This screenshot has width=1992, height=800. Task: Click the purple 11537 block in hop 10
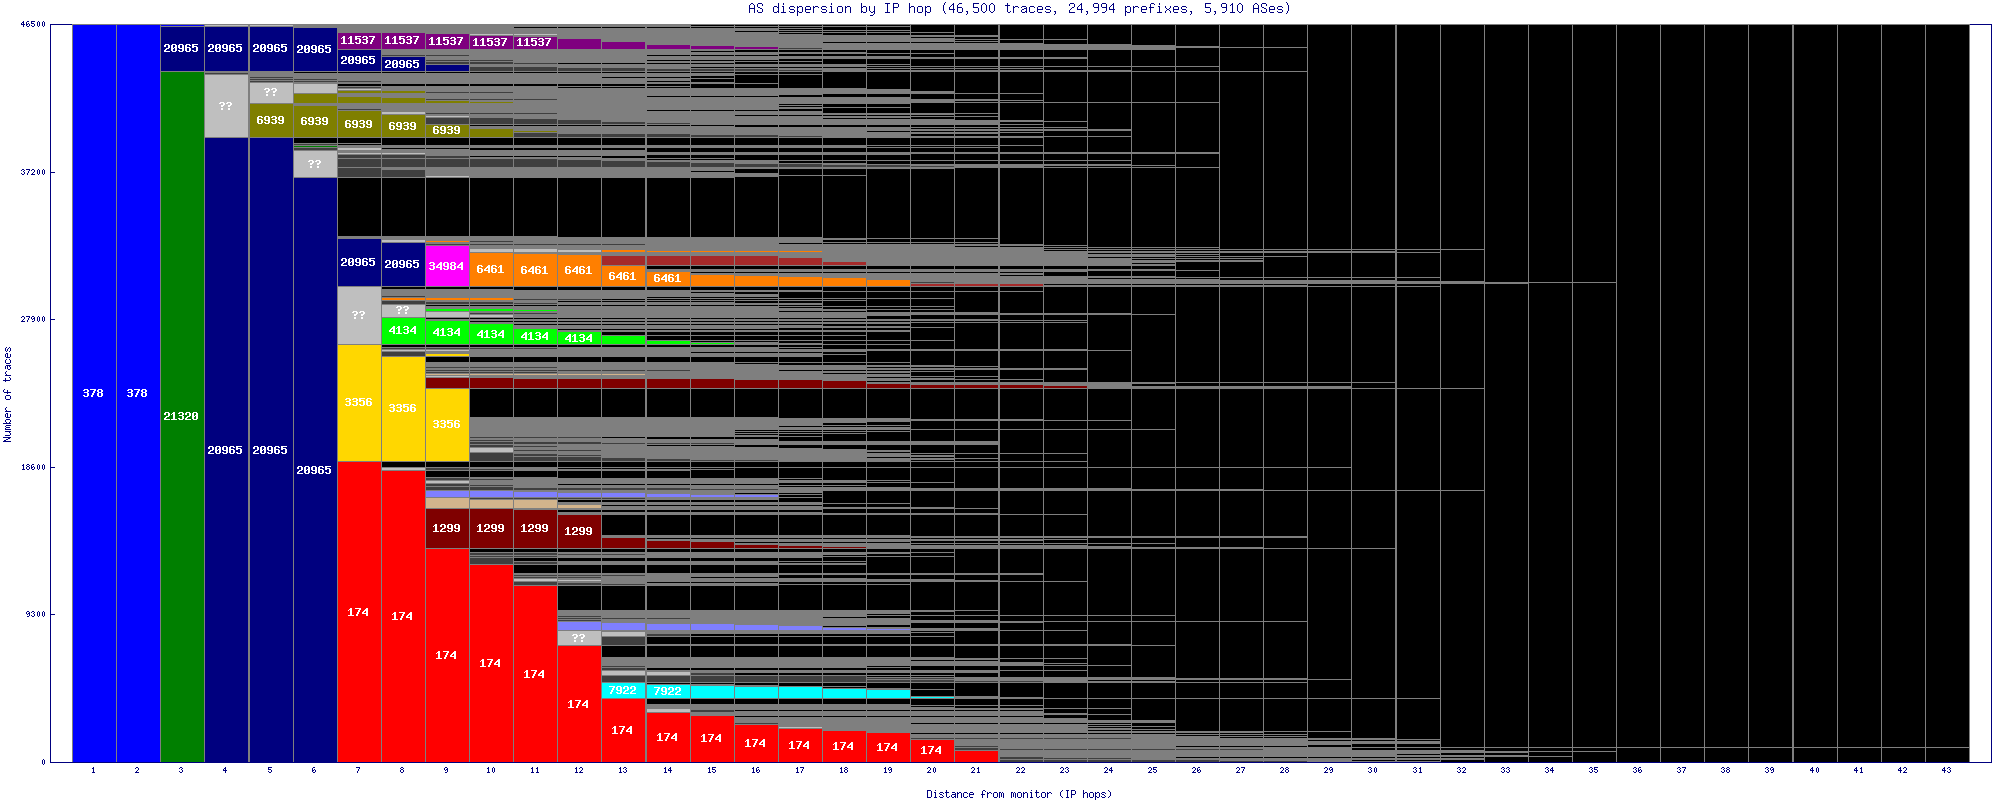(x=490, y=42)
